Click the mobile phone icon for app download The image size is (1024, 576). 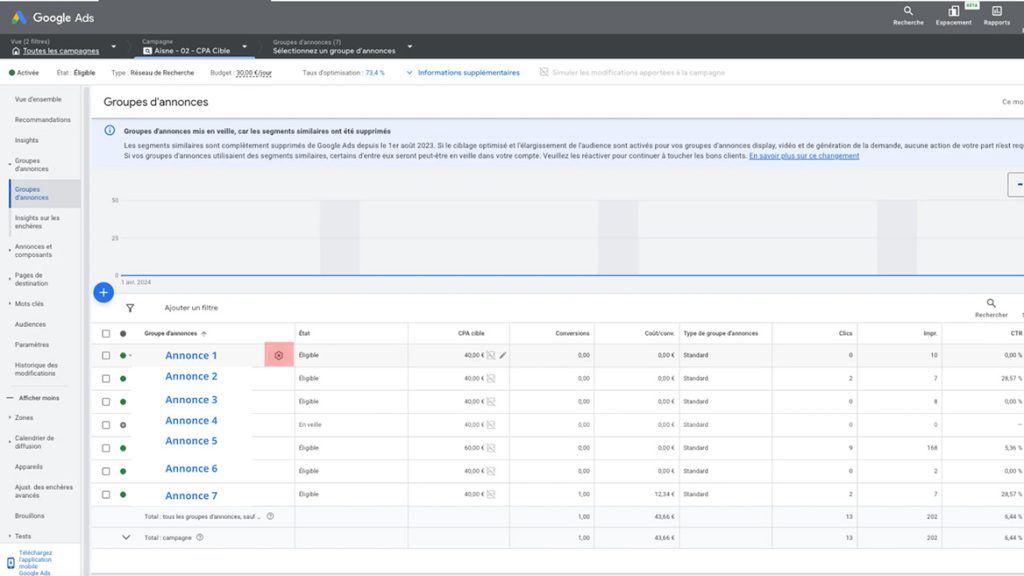[x=10, y=563]
